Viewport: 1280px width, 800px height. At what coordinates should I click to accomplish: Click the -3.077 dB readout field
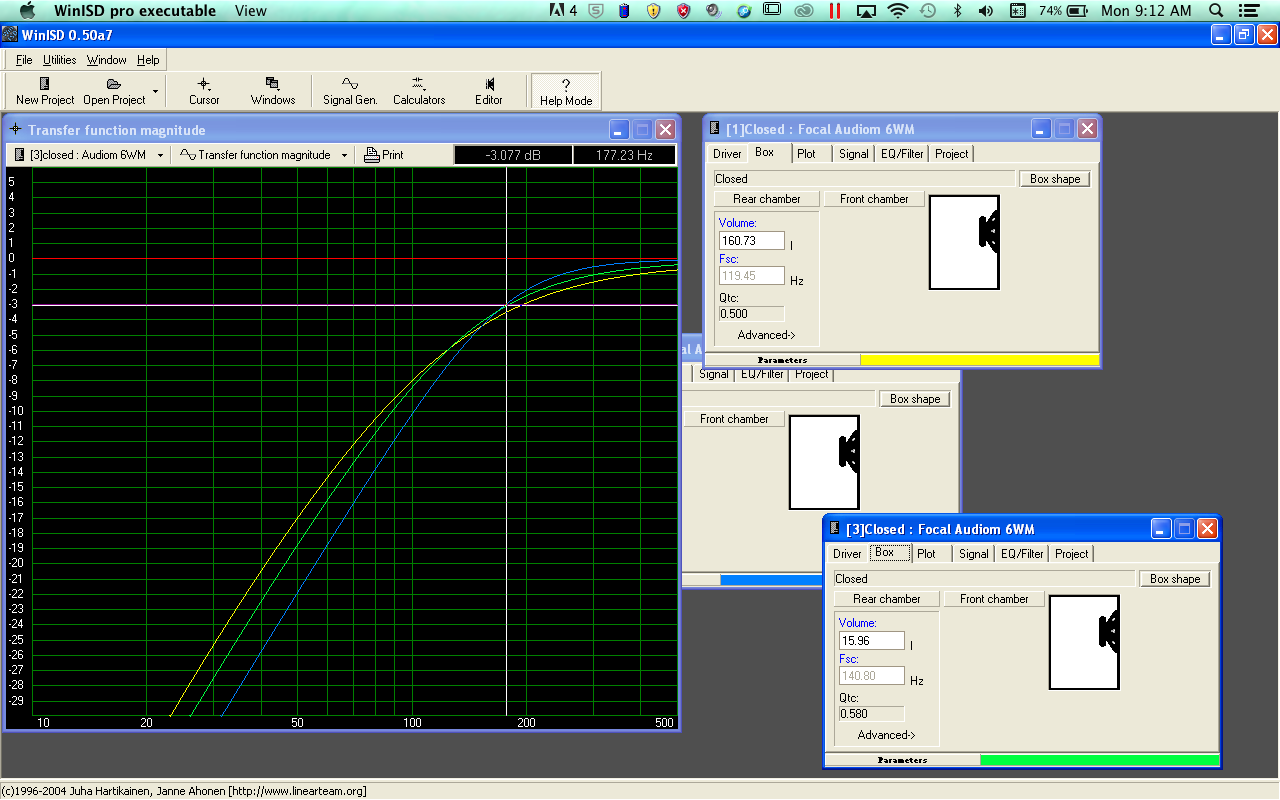click(x=513, y=155)
